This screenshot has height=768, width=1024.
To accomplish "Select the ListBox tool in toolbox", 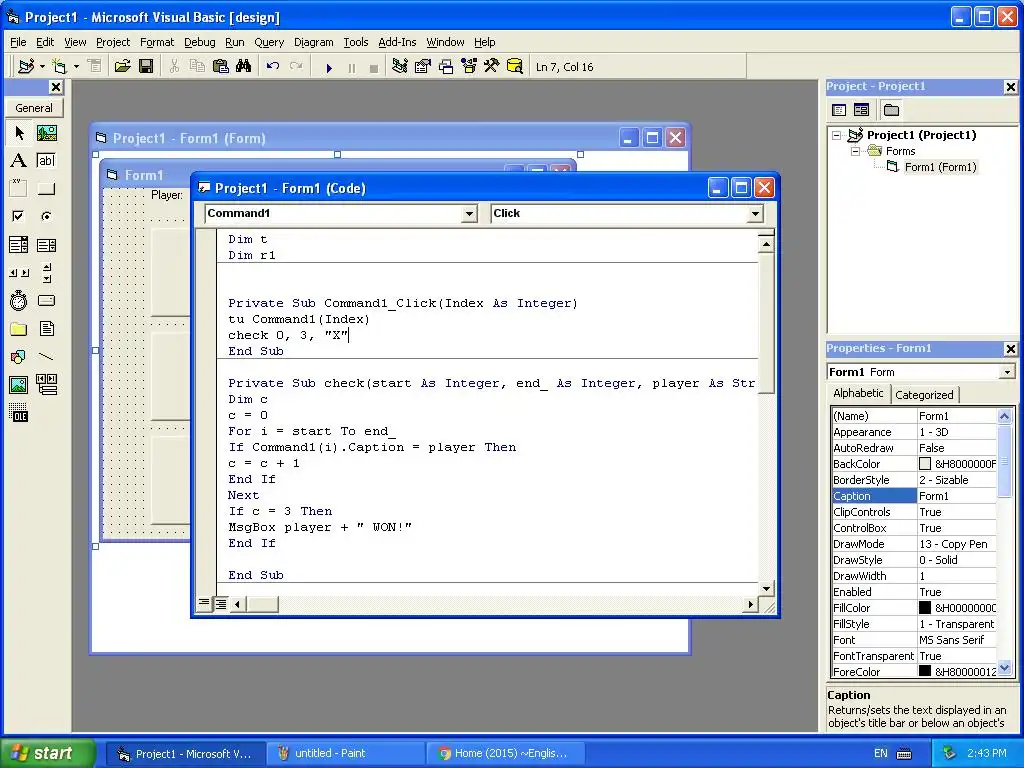I will (46, 245).
